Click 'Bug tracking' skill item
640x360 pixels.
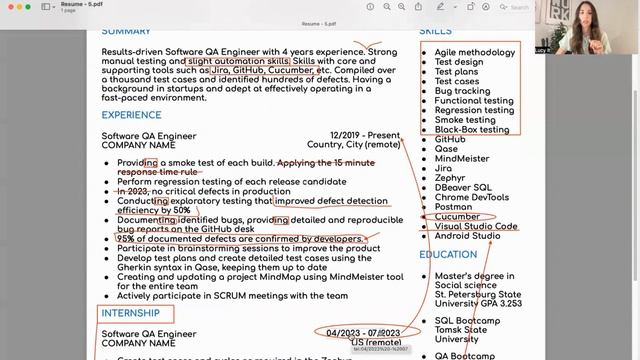462,91
